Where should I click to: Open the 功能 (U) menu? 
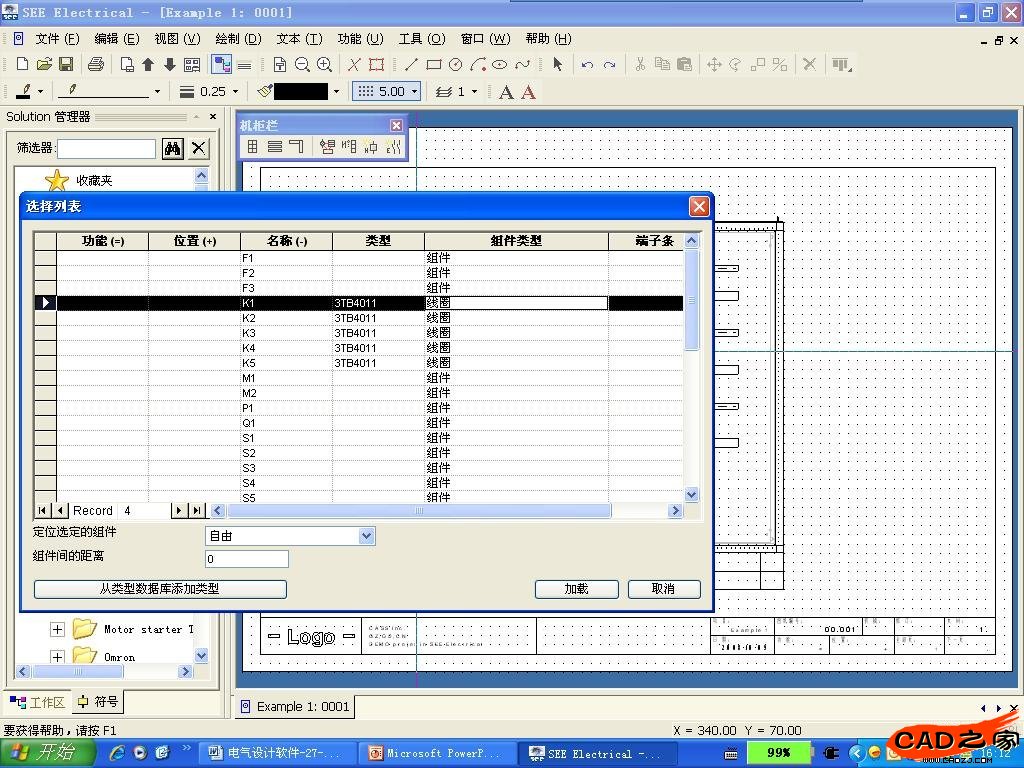coord(360,39)
